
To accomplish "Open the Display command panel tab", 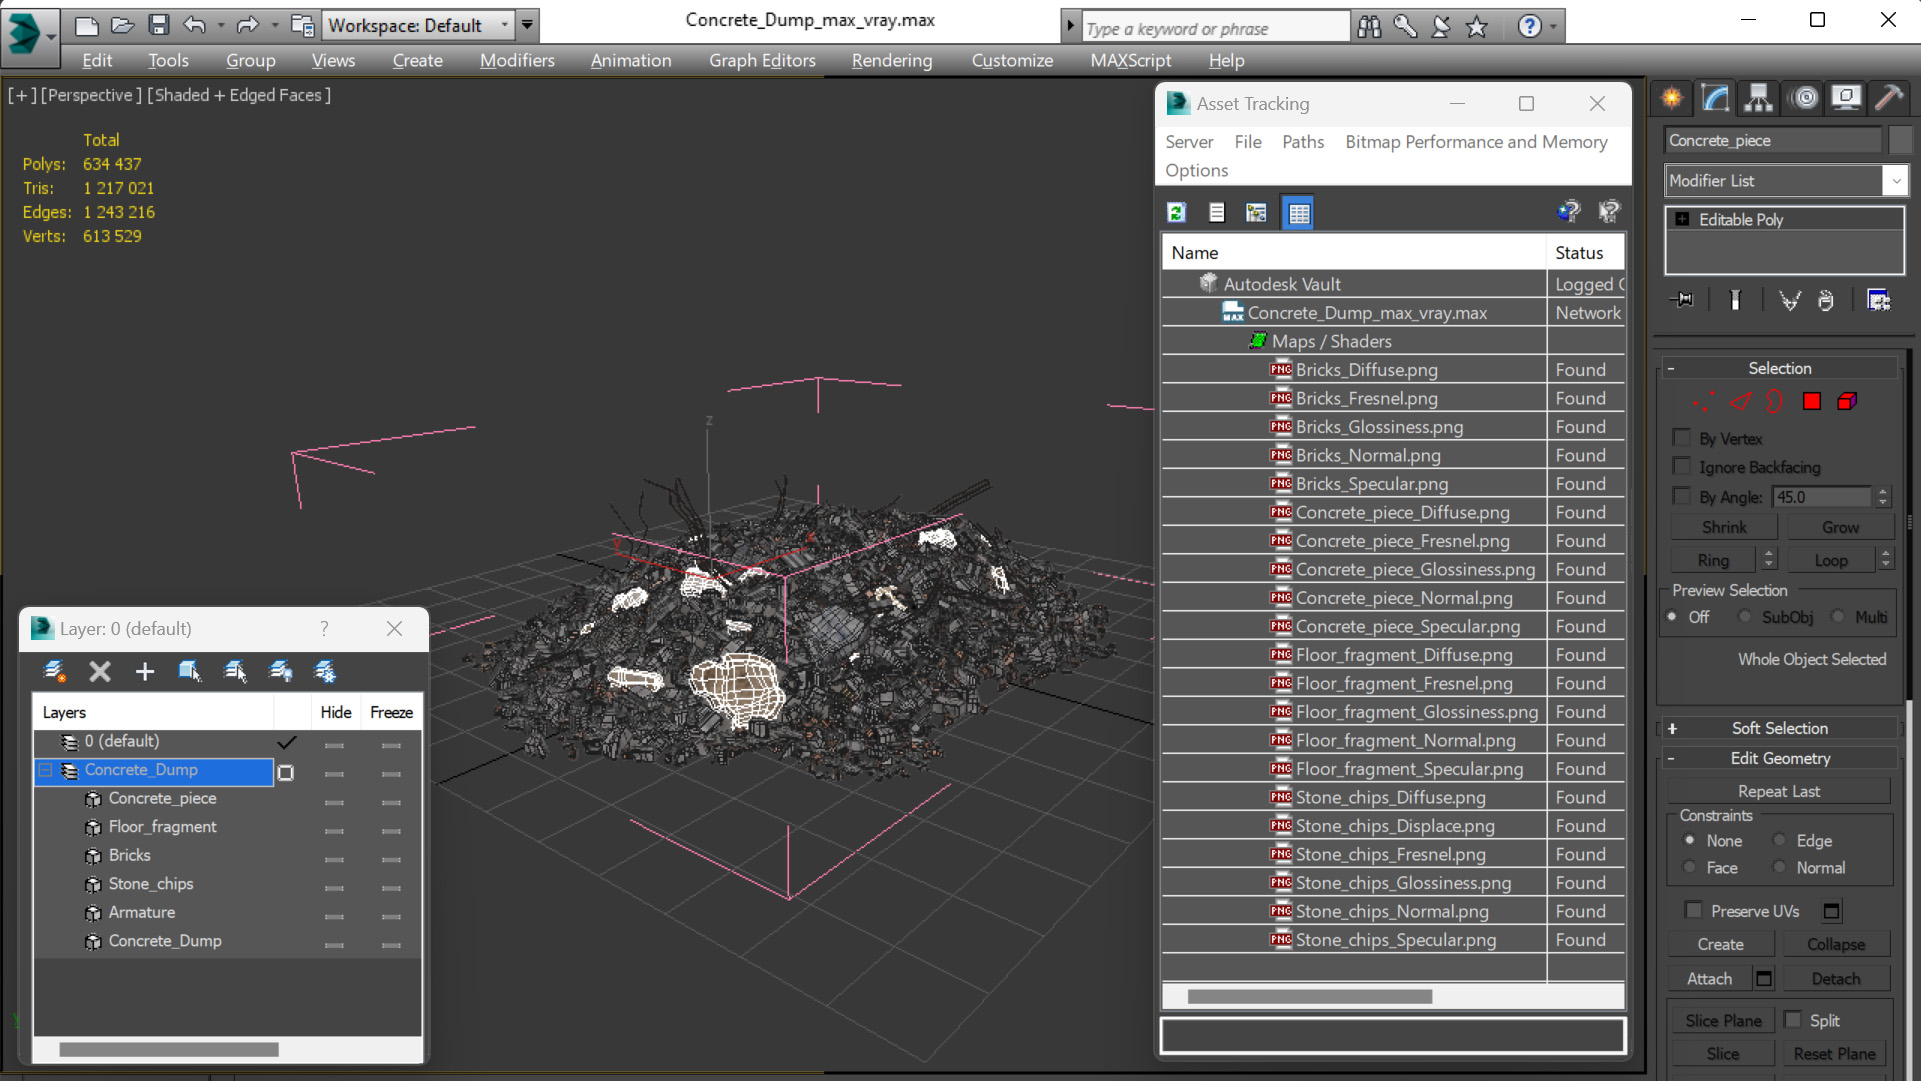I will click(1846, 97).
